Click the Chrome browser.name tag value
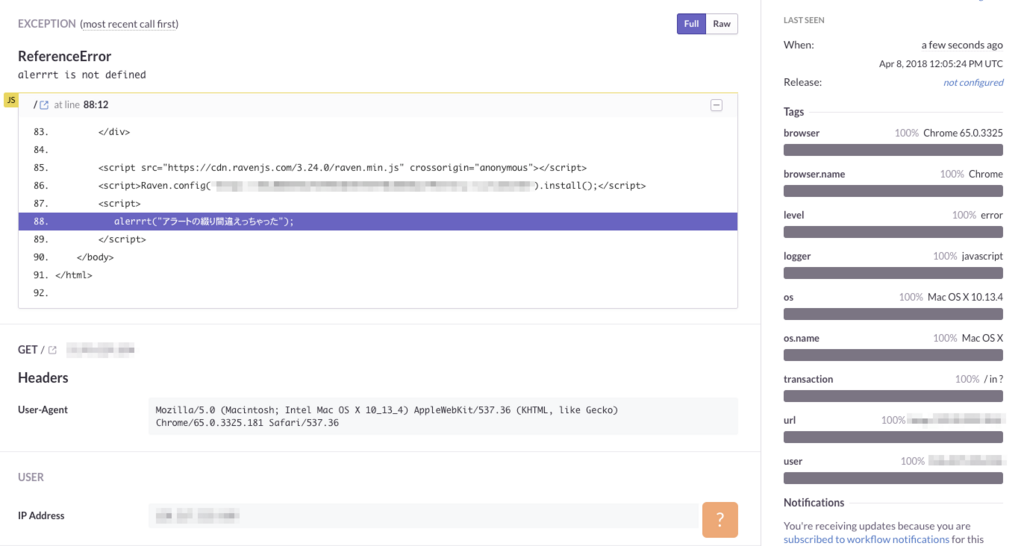Viewport: 1024px width, 546px height. (x=985, y=174)
